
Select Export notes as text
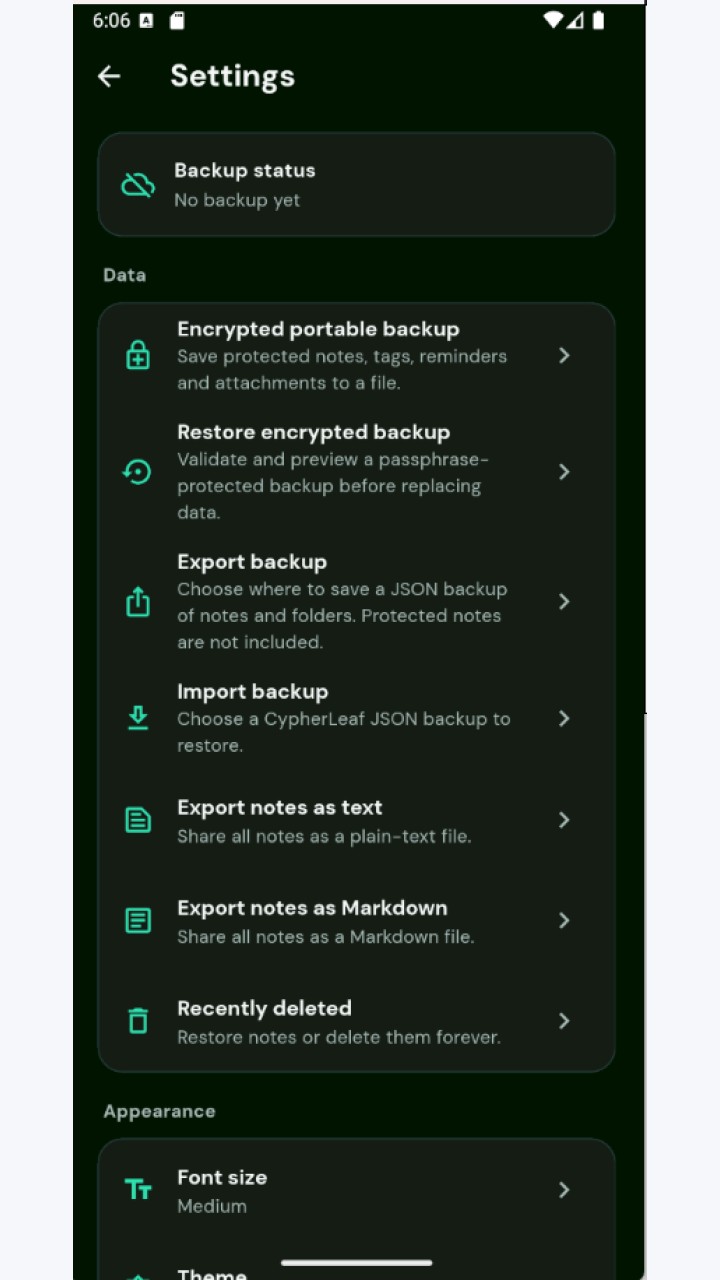pos(356,820)
